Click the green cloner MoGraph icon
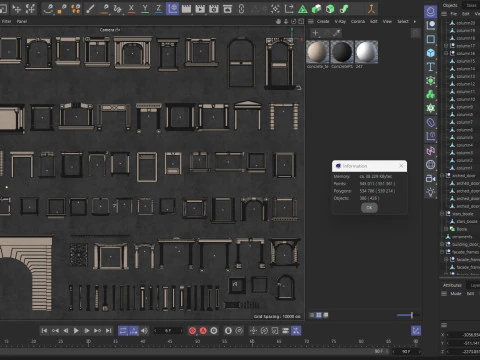 tap(431, 94)
